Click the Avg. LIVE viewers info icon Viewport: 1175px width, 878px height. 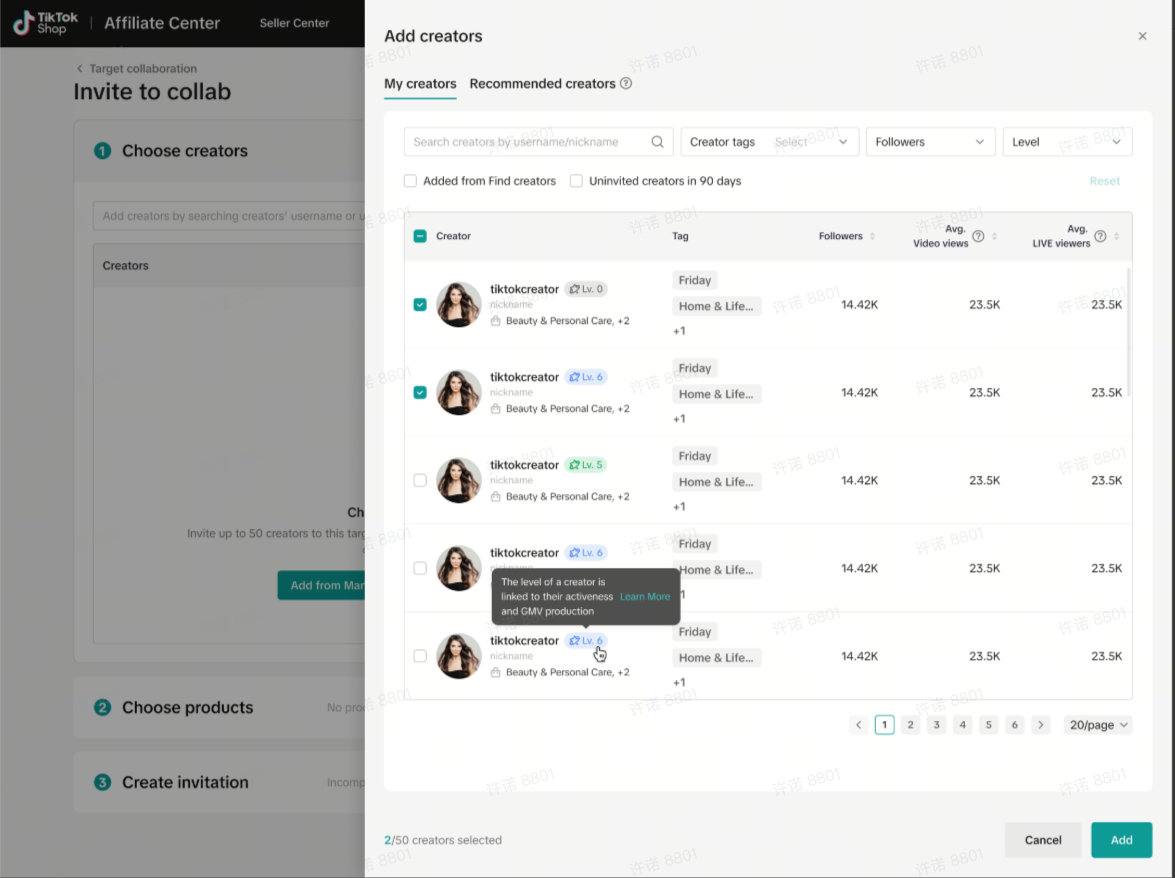tap(1100, 237)
